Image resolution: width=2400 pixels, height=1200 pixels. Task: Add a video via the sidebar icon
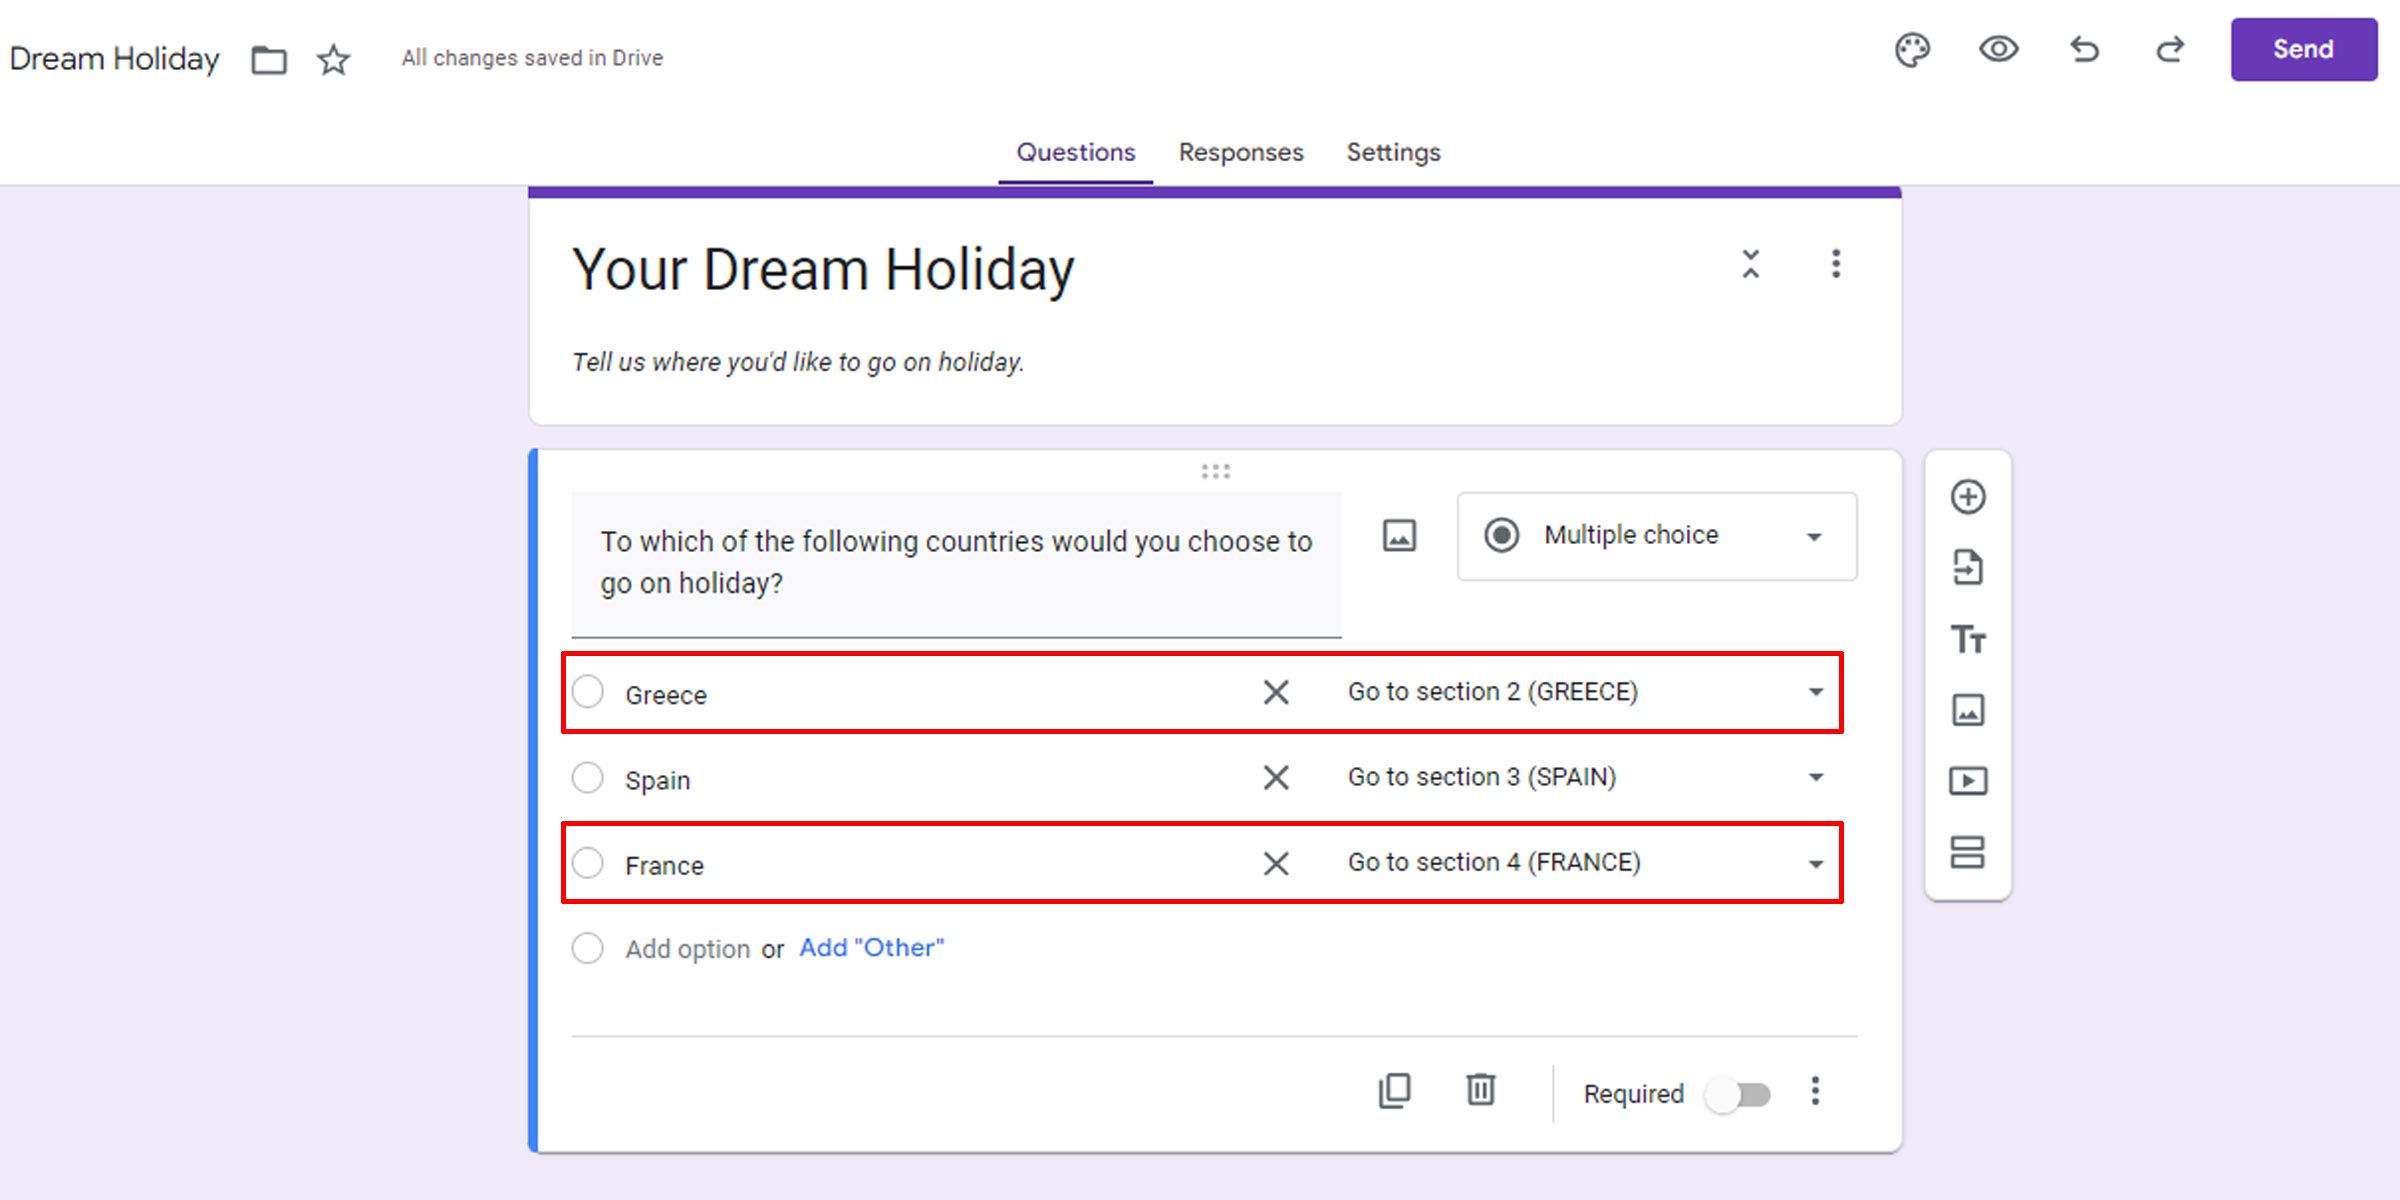(x=1968, y=782)
